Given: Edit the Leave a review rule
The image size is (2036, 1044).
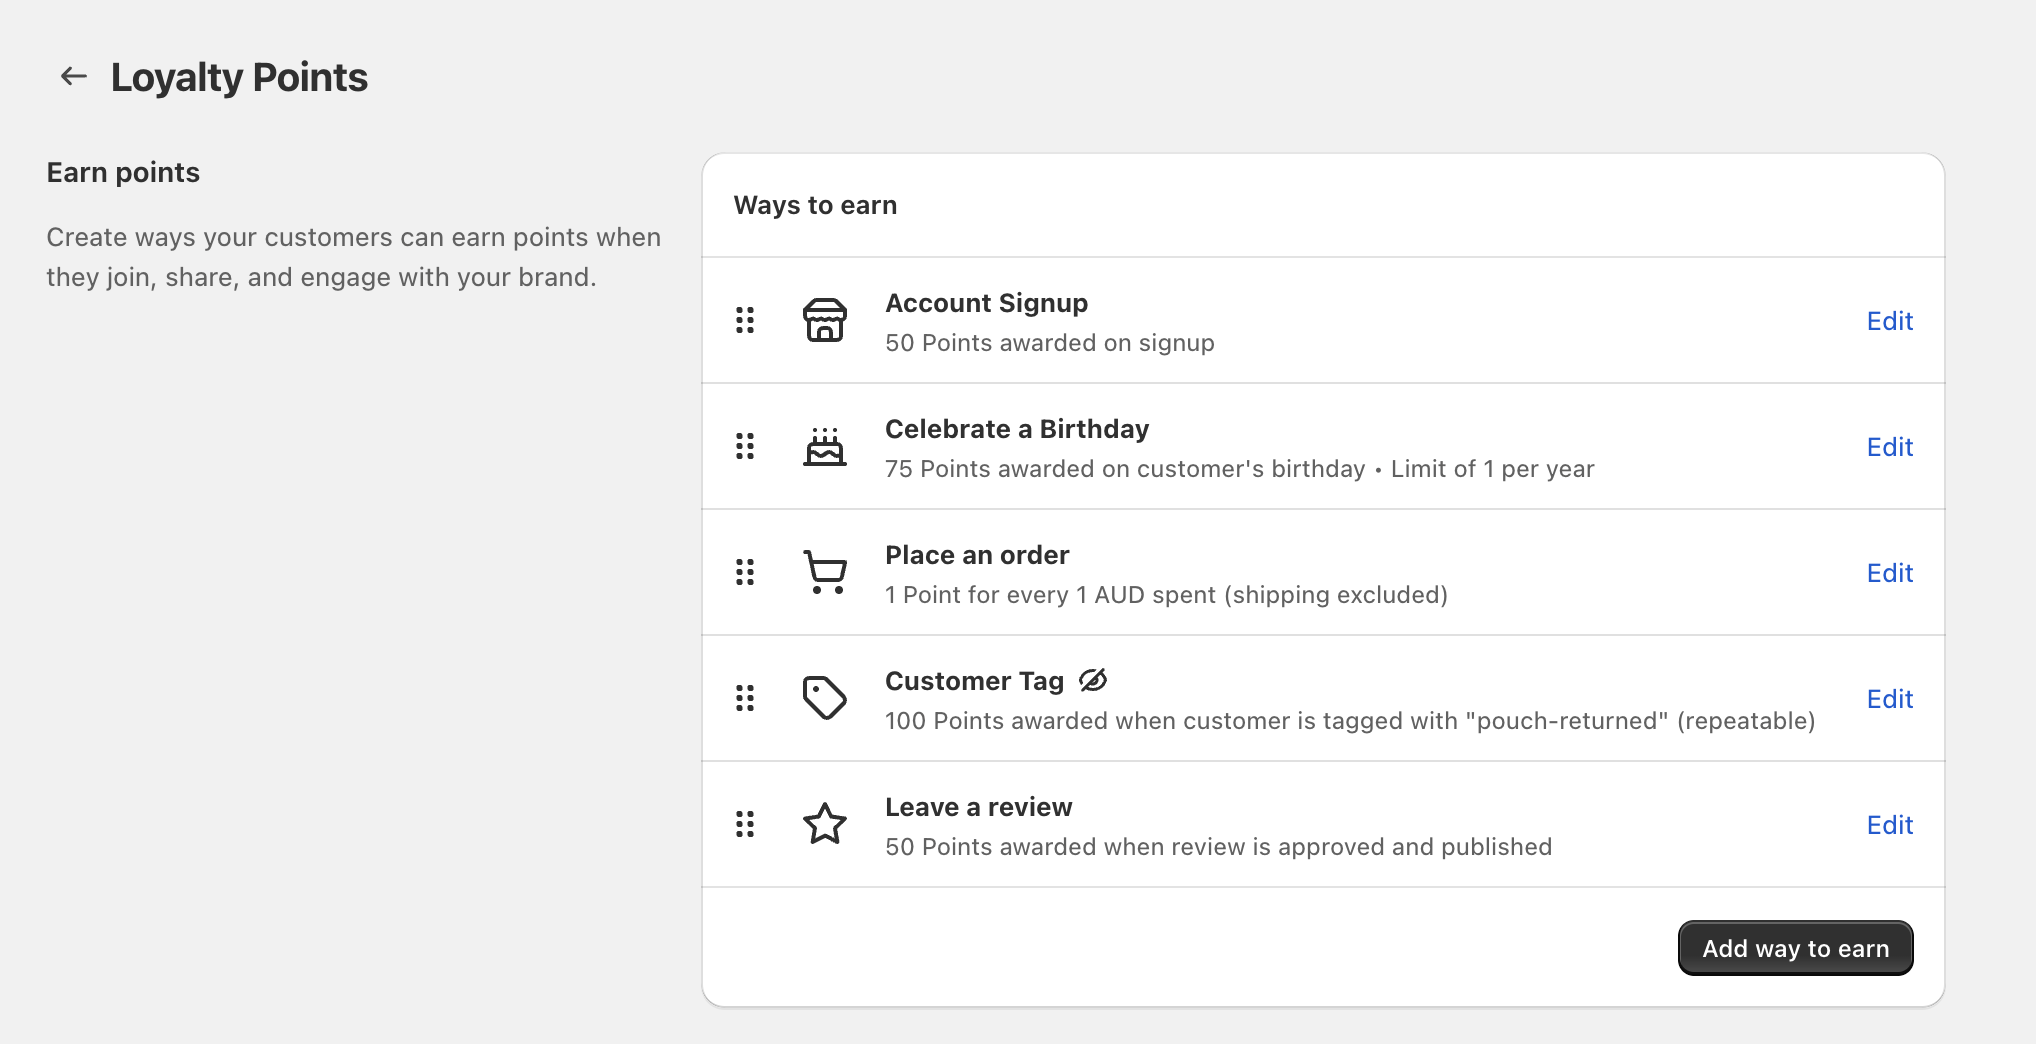Looking at the screenshot, I should [x=1889, y=824].
